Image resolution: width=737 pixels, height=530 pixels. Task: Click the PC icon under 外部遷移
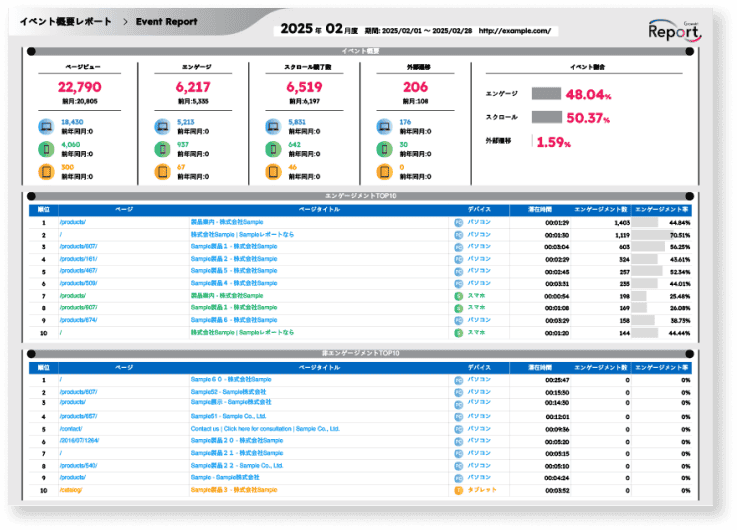pyautogui.click(x=383, y=126)
